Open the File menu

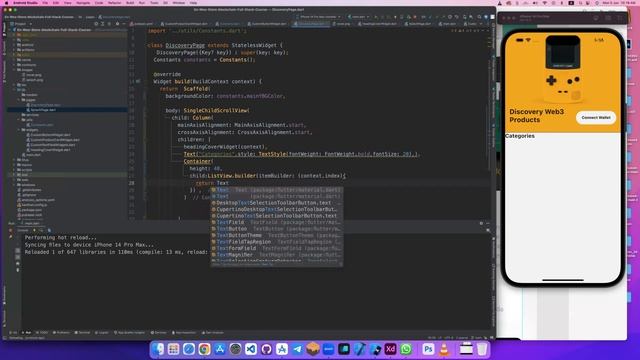coord(45,2)
